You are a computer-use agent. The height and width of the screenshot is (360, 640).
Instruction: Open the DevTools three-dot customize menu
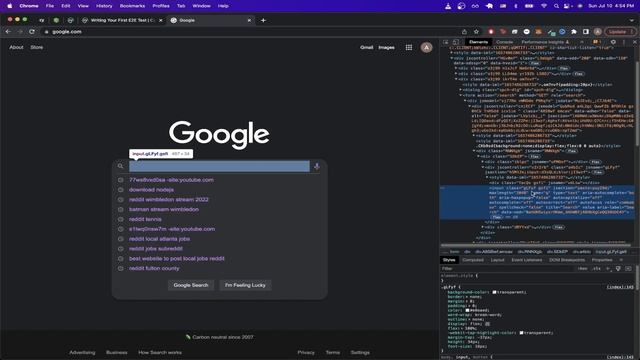click(624, 42)
